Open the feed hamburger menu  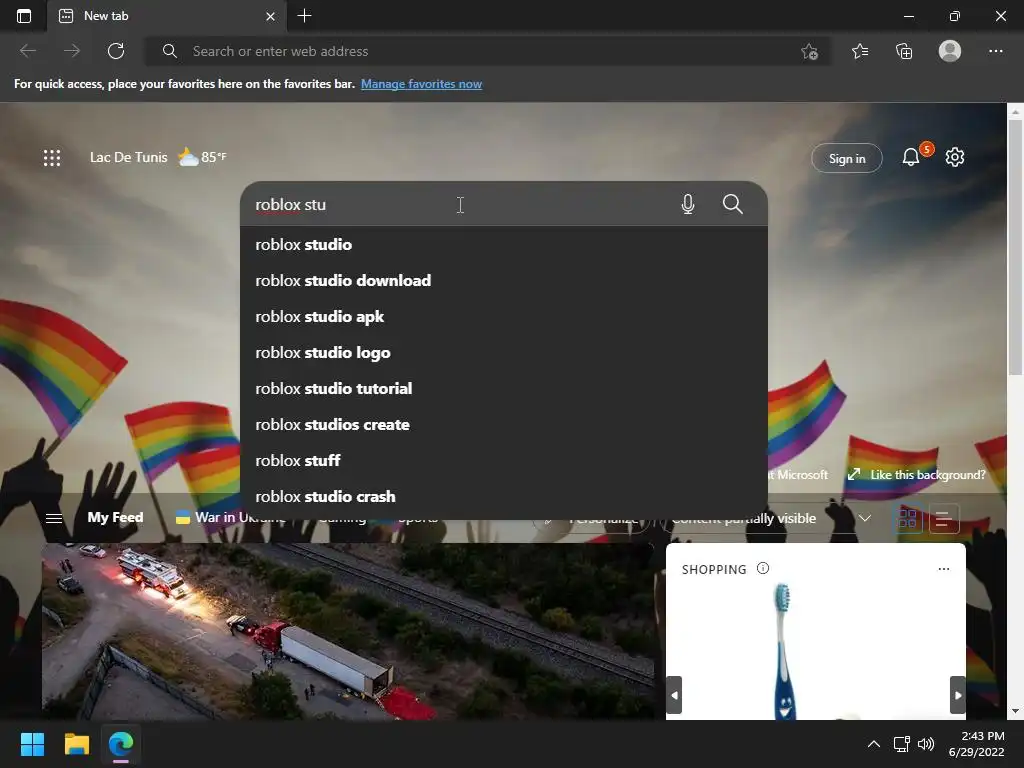click(54, 518)
